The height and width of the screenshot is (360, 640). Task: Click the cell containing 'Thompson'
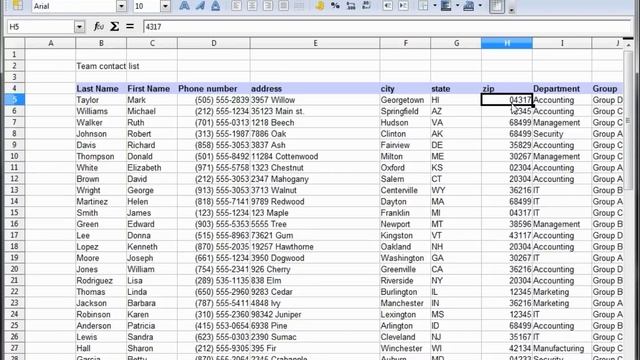pyautogui.click(x=101, y=156)
